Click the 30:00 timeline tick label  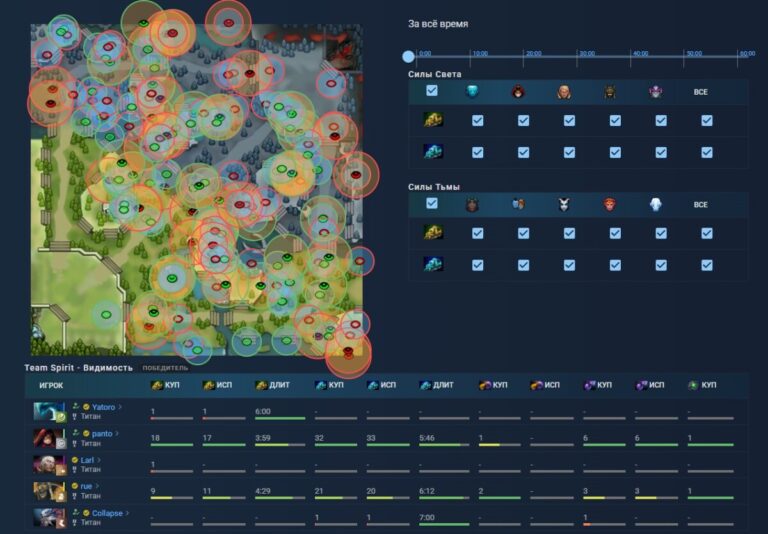click(x=587, y=53)
